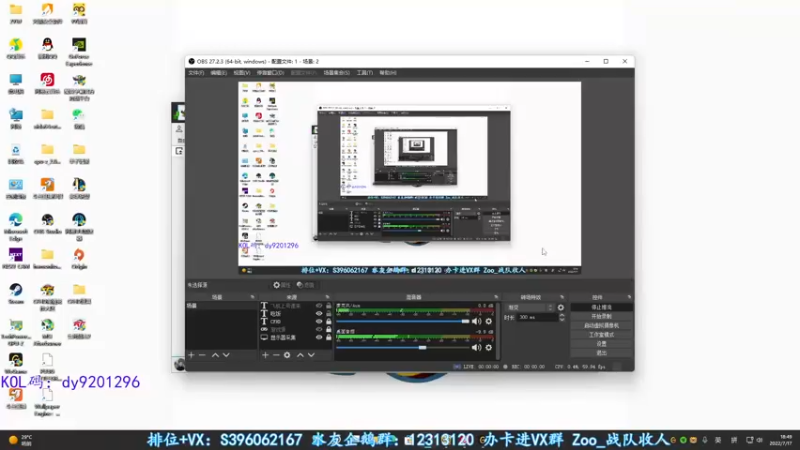
Task: Open settings gear of the upper mixer channel
Action: (x=489, y=321)
